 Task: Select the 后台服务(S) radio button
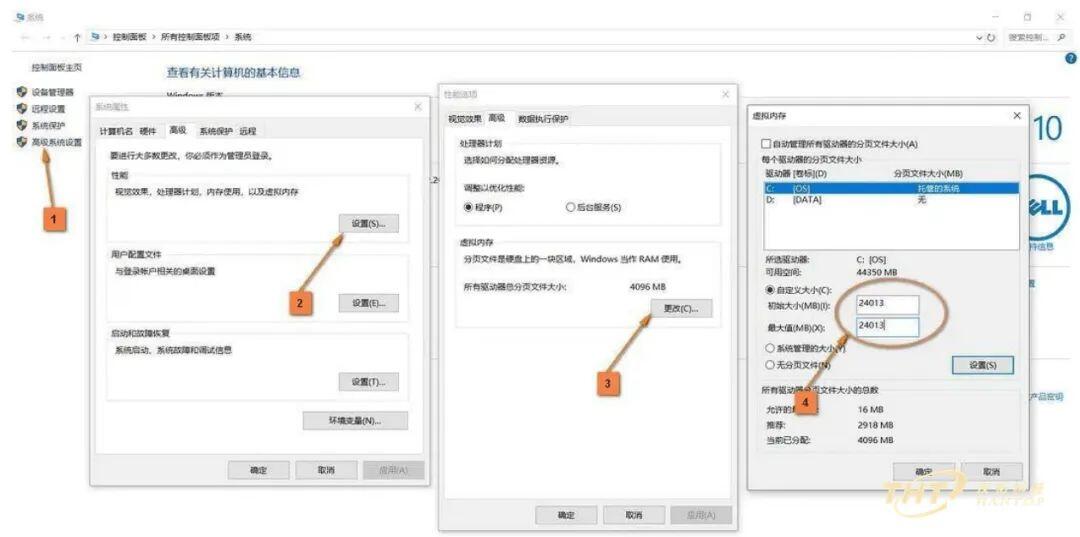tap(570, 207)
